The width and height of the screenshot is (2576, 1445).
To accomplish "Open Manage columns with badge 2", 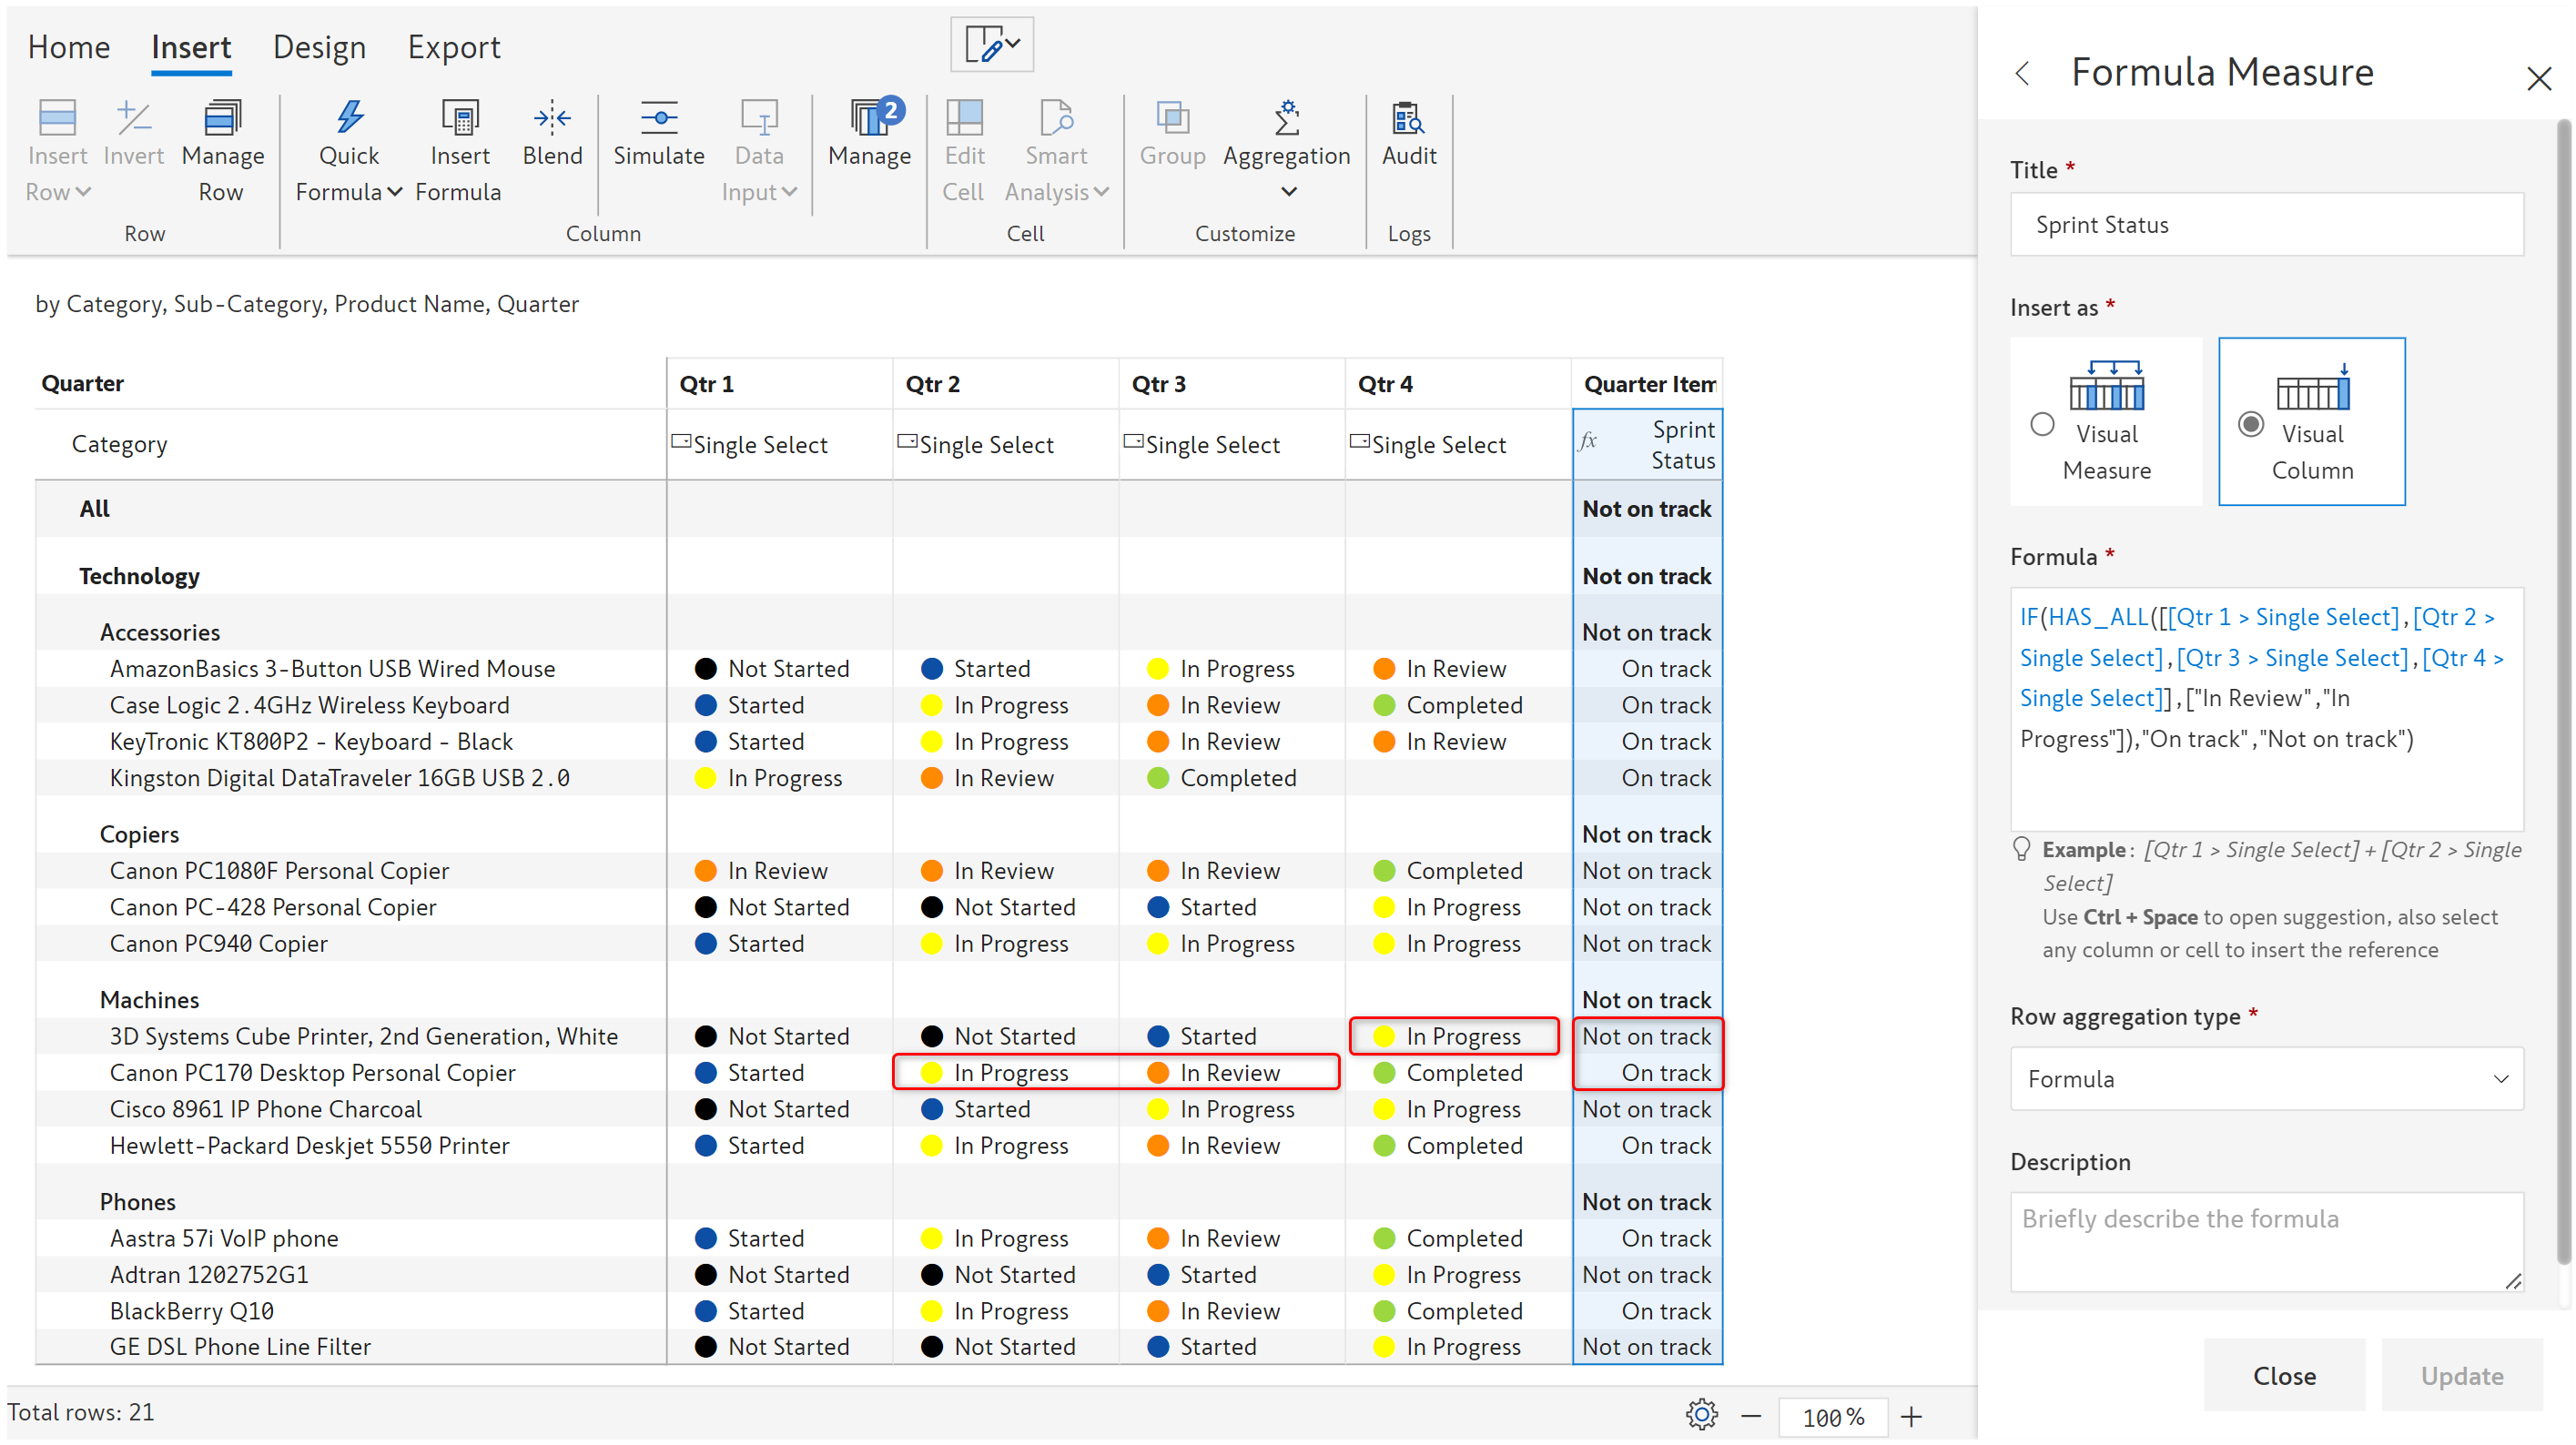I will [x=870, y=118].
